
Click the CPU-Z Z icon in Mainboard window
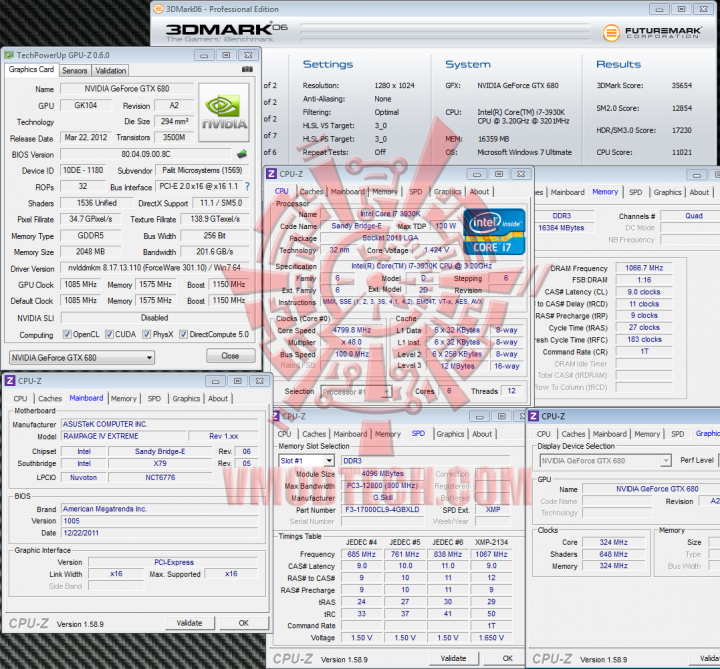click(9, 381)
